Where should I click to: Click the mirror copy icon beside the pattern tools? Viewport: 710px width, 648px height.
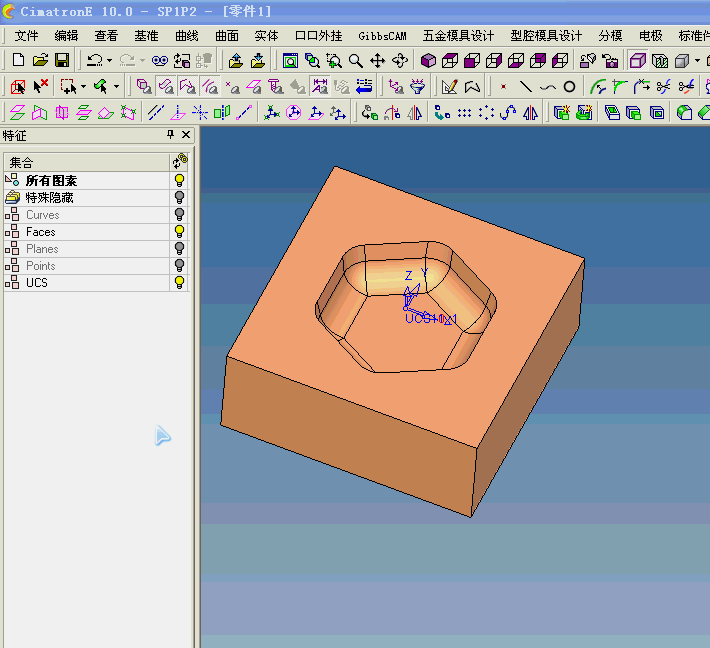coord(531,113)
